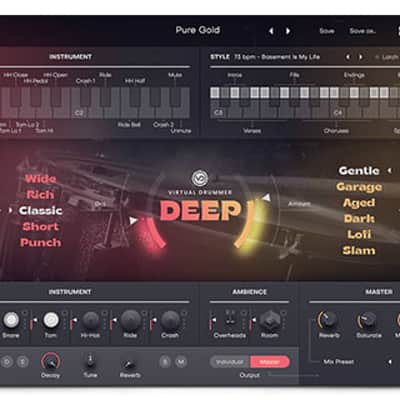Image resolution: width=400 pixels, height=400 pixels.
Task: Click the Choruses label below style keys
Action: pos(336,131)
